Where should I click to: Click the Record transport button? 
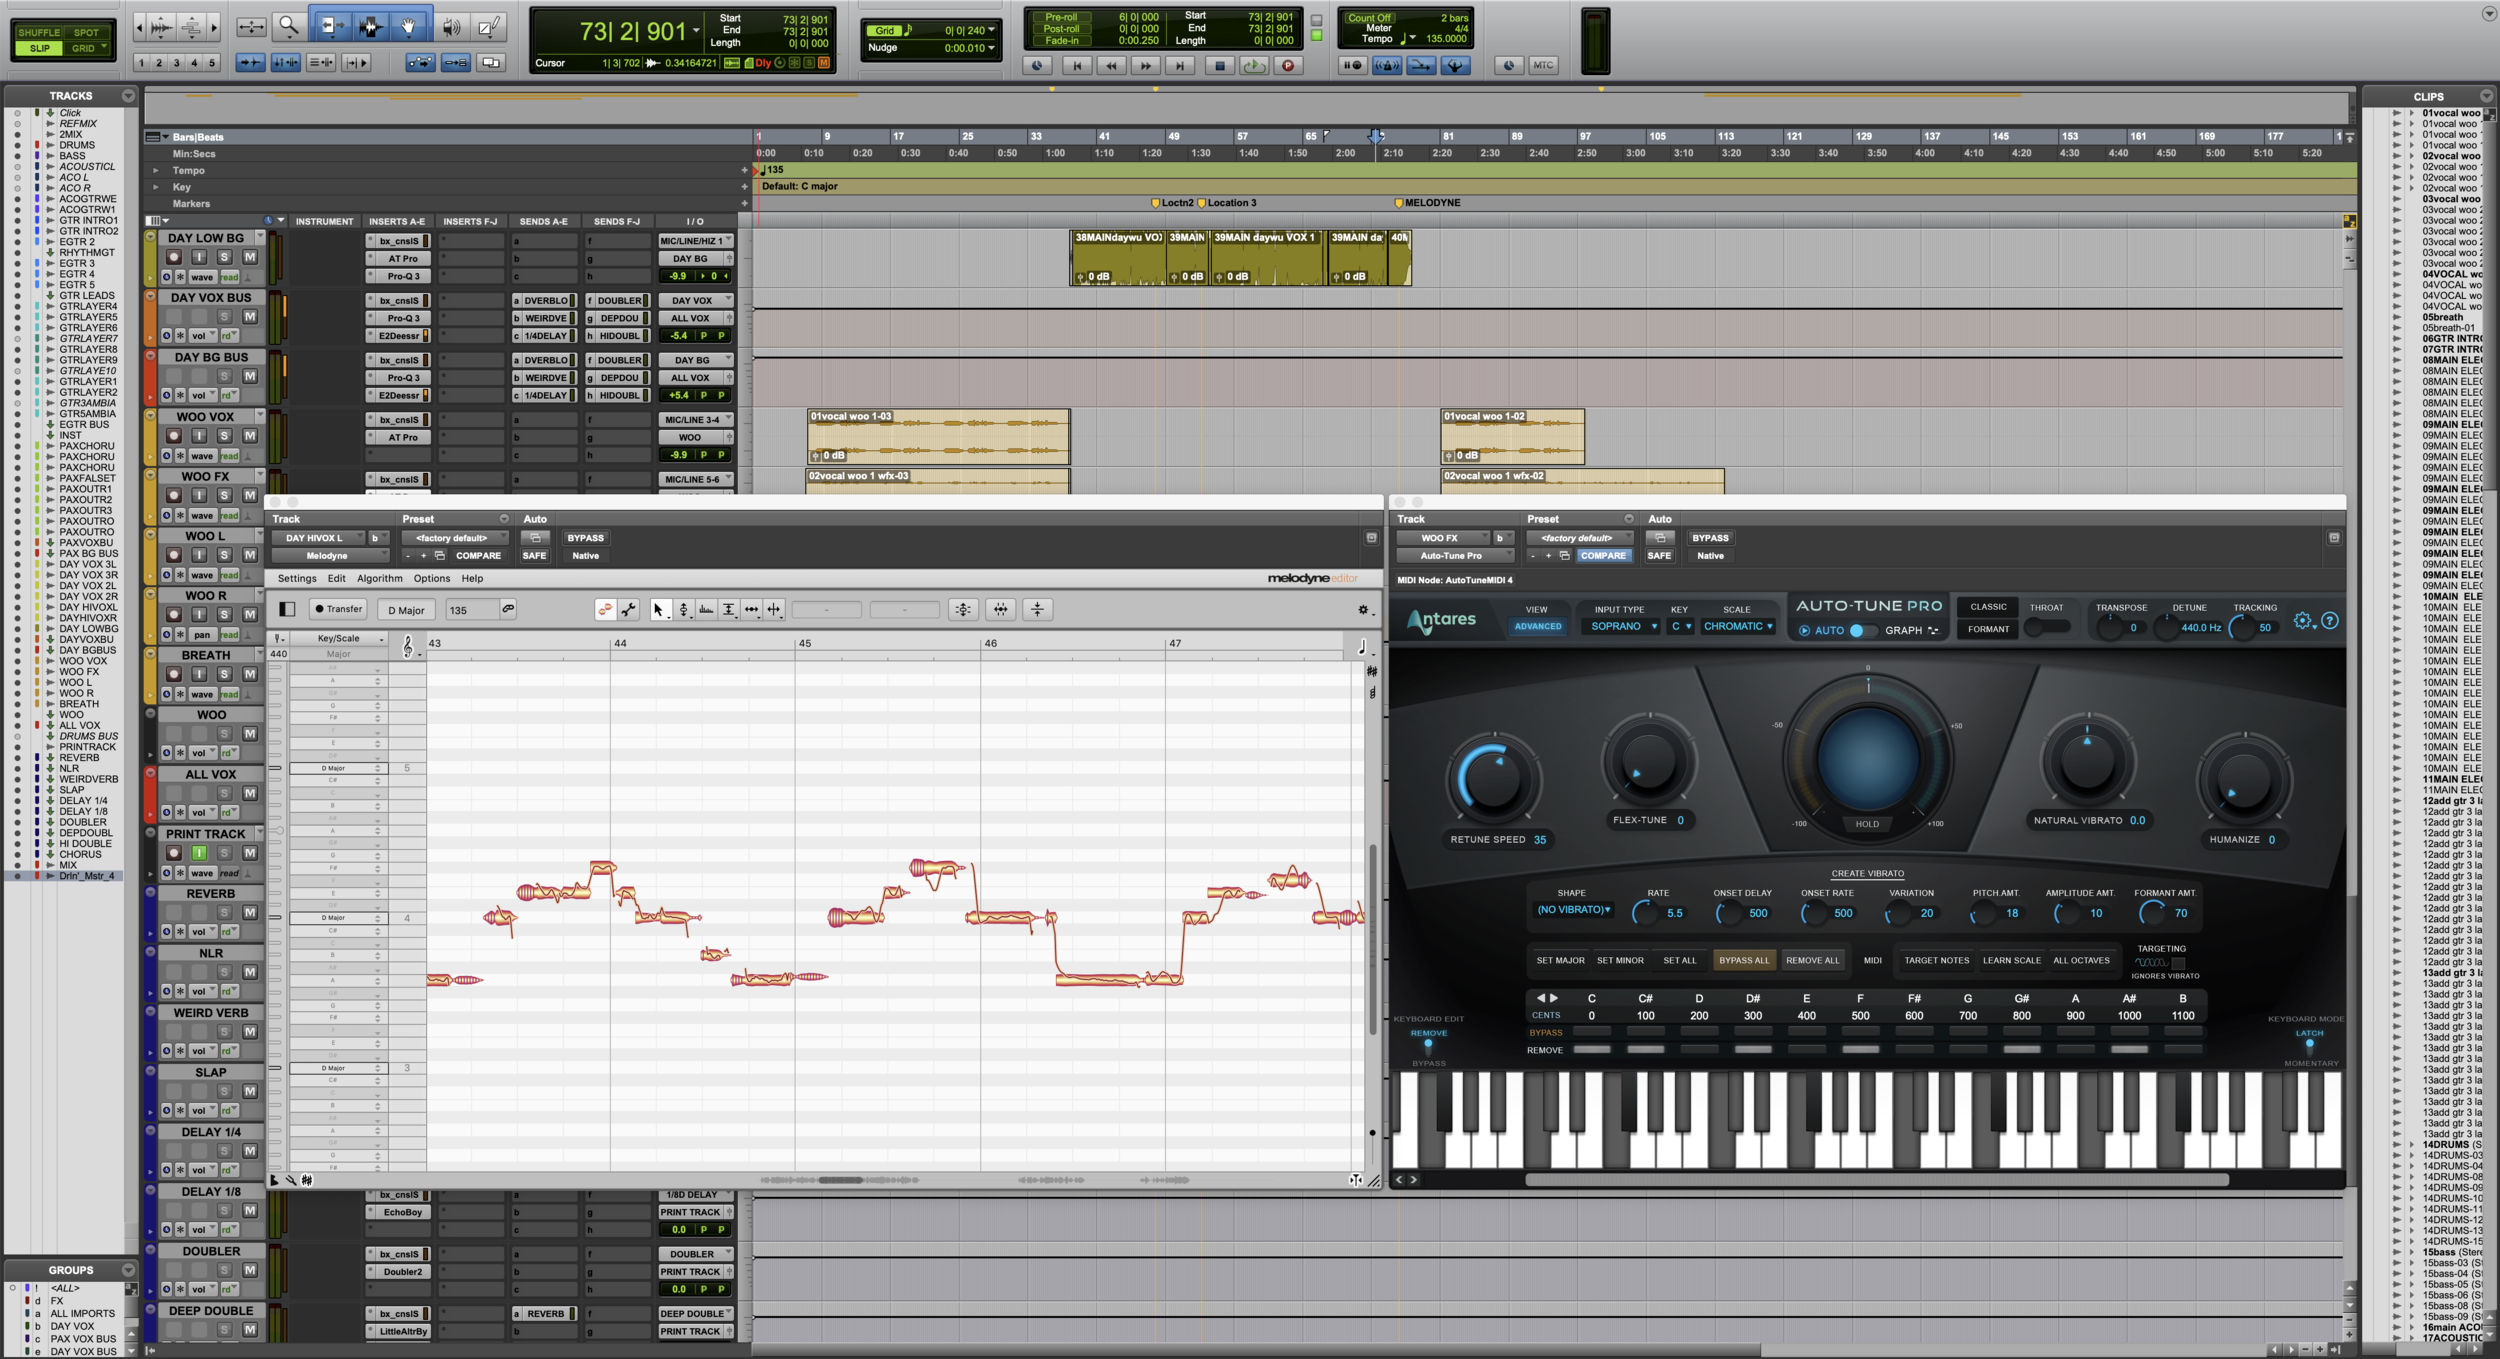pos(1288,66)
